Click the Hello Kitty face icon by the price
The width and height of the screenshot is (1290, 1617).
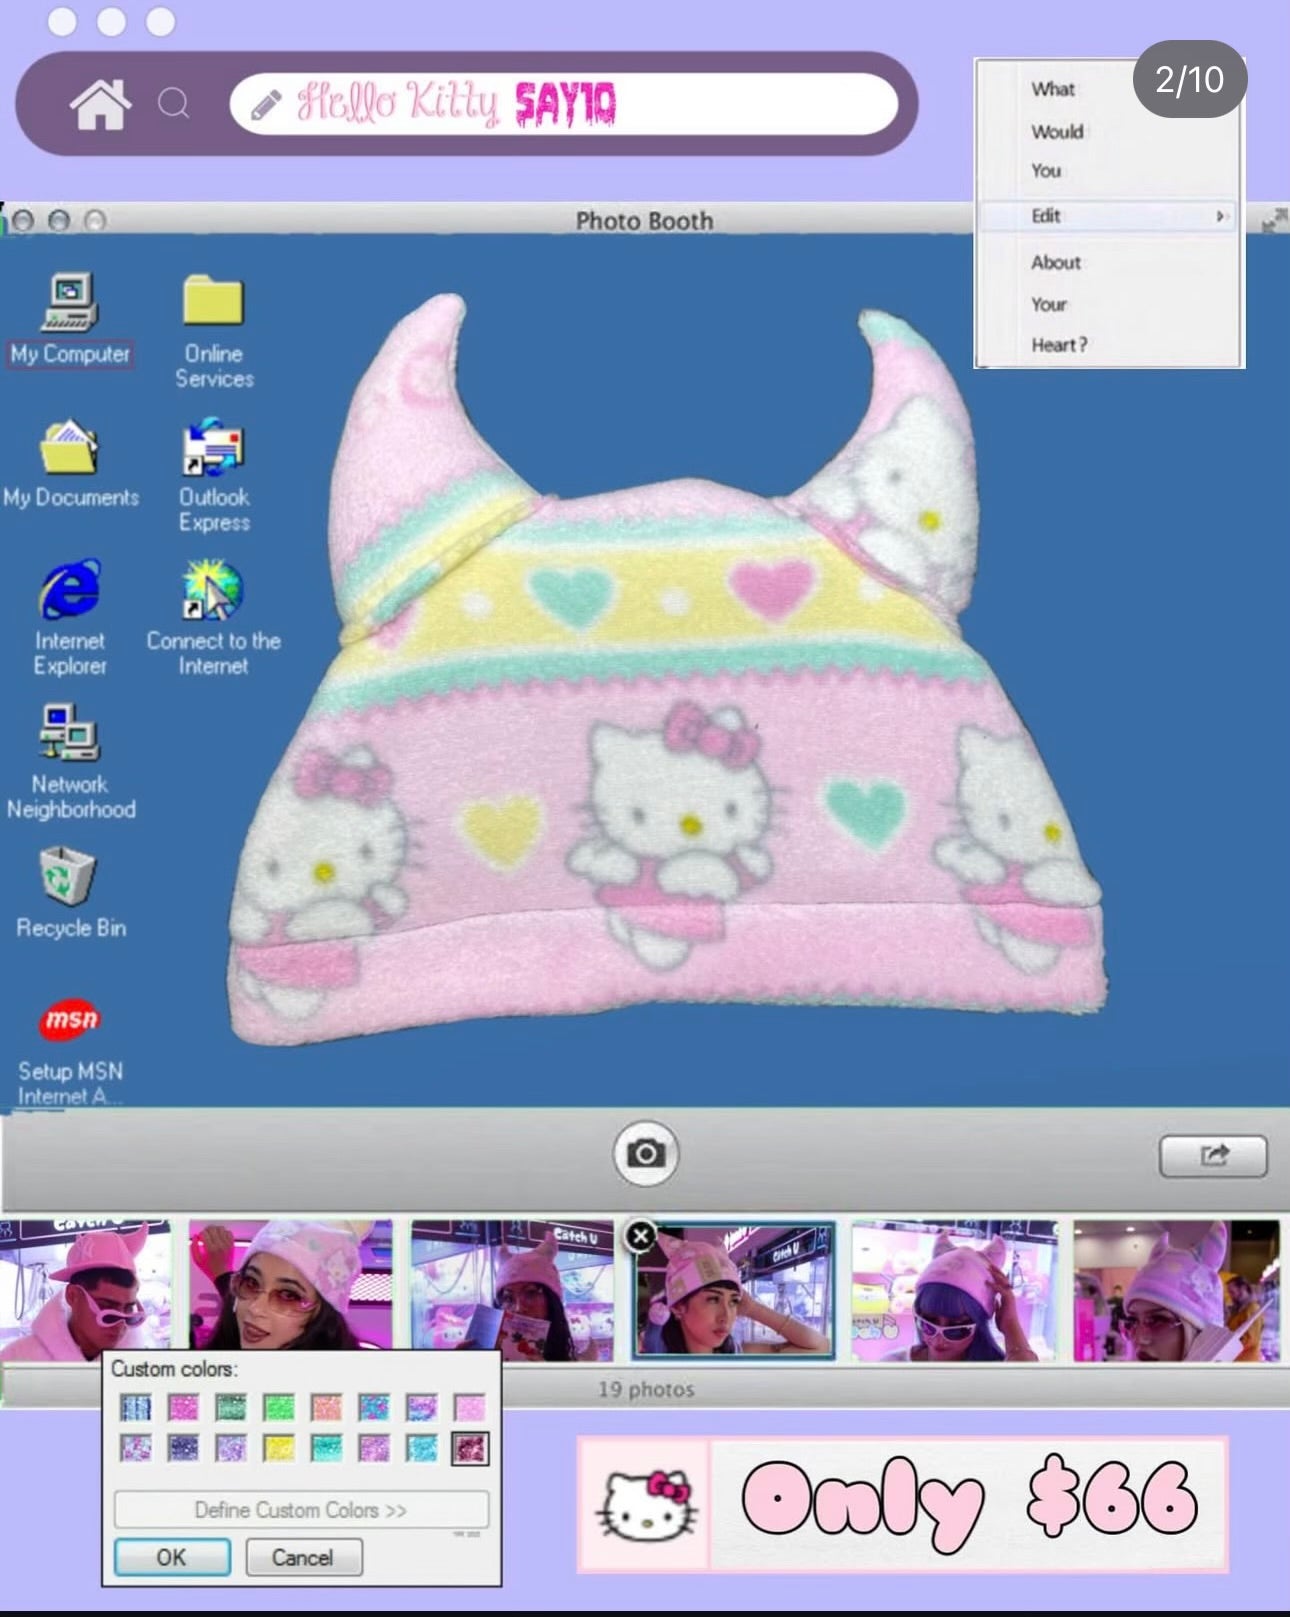pos(645,1504)
